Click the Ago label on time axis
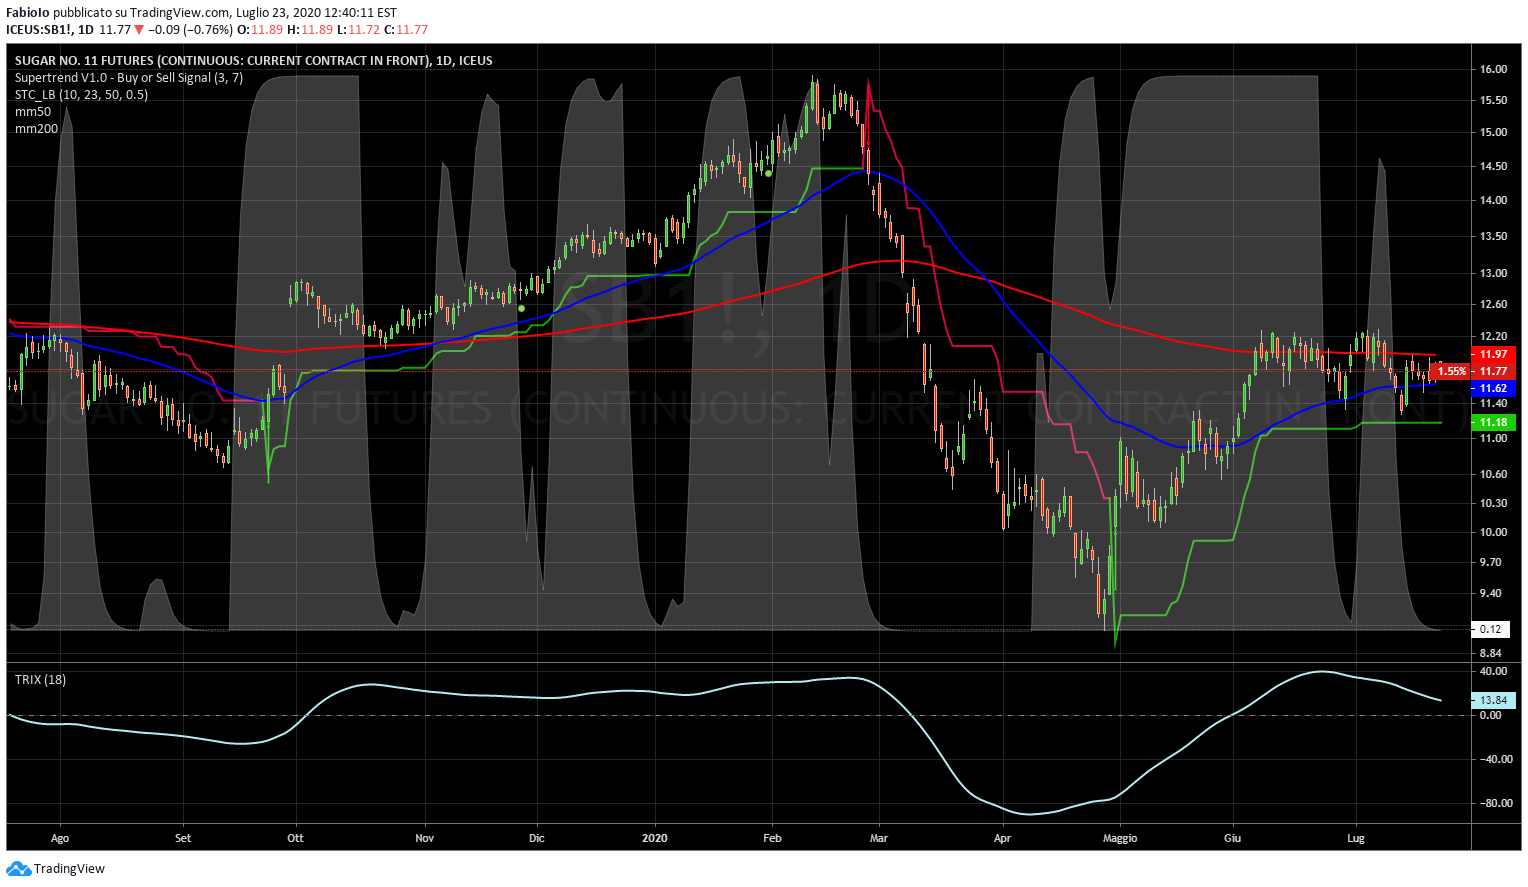The width and height of the screenshot is (1528, 887). (60, 838)
